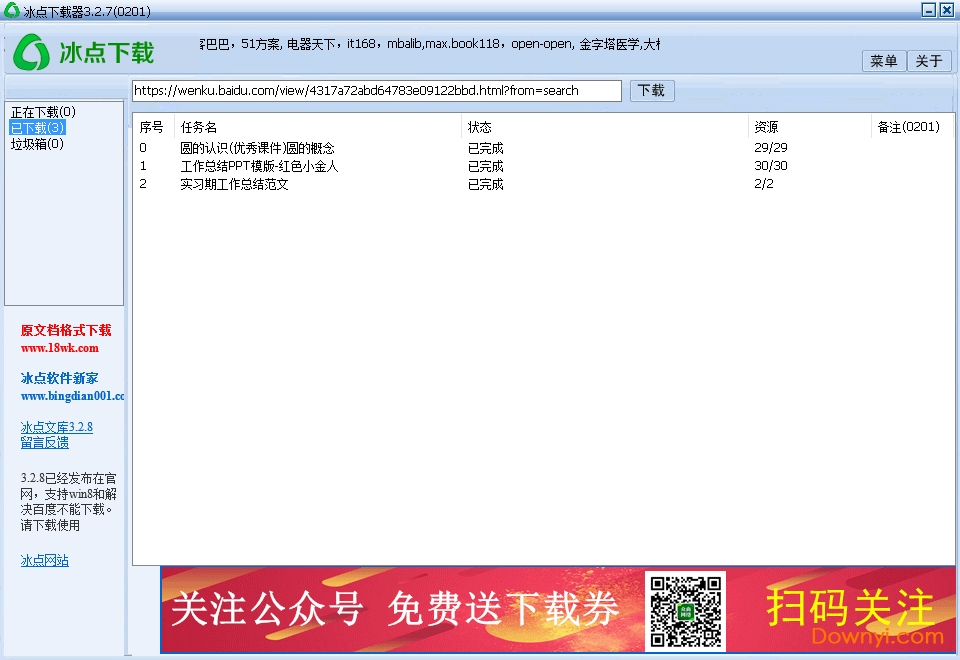Sort by 状态 column header

480,127
